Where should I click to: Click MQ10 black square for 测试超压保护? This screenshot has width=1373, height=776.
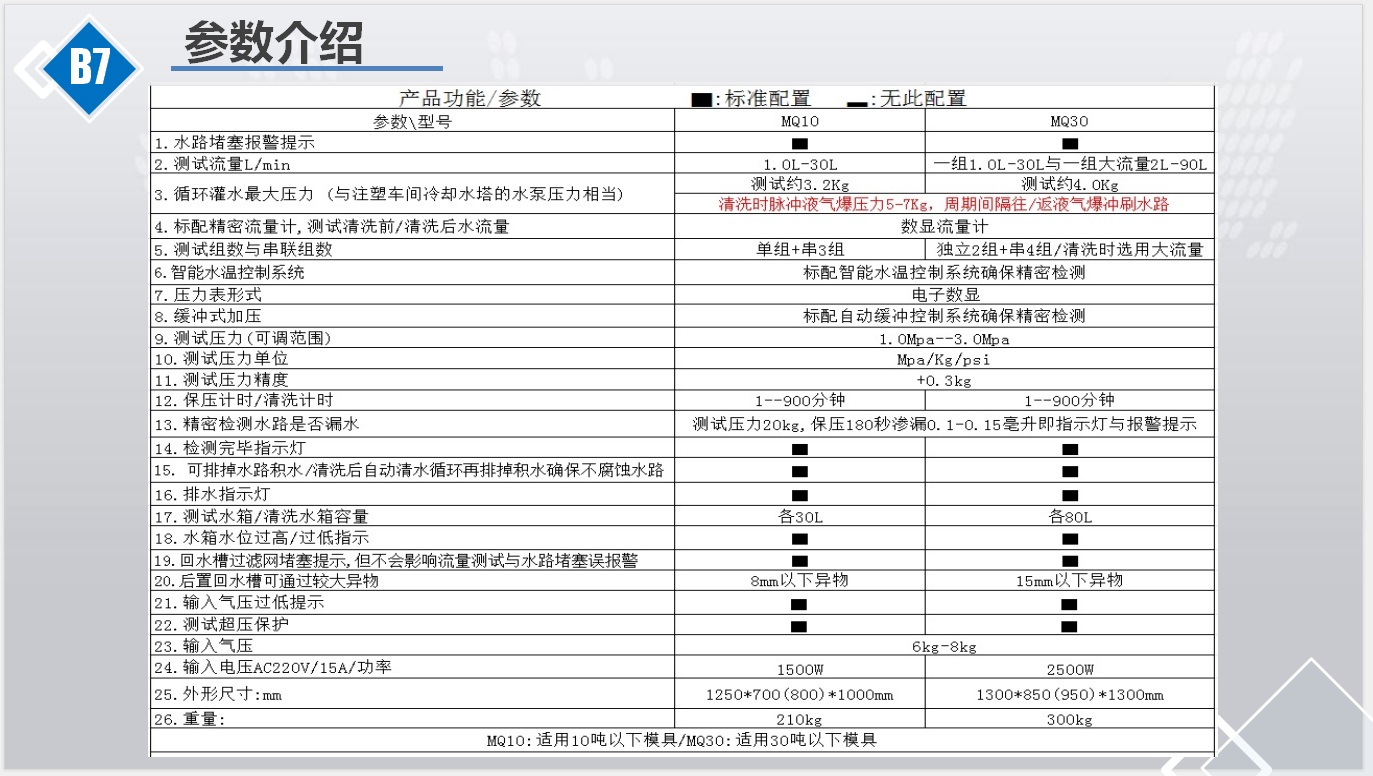799,625
